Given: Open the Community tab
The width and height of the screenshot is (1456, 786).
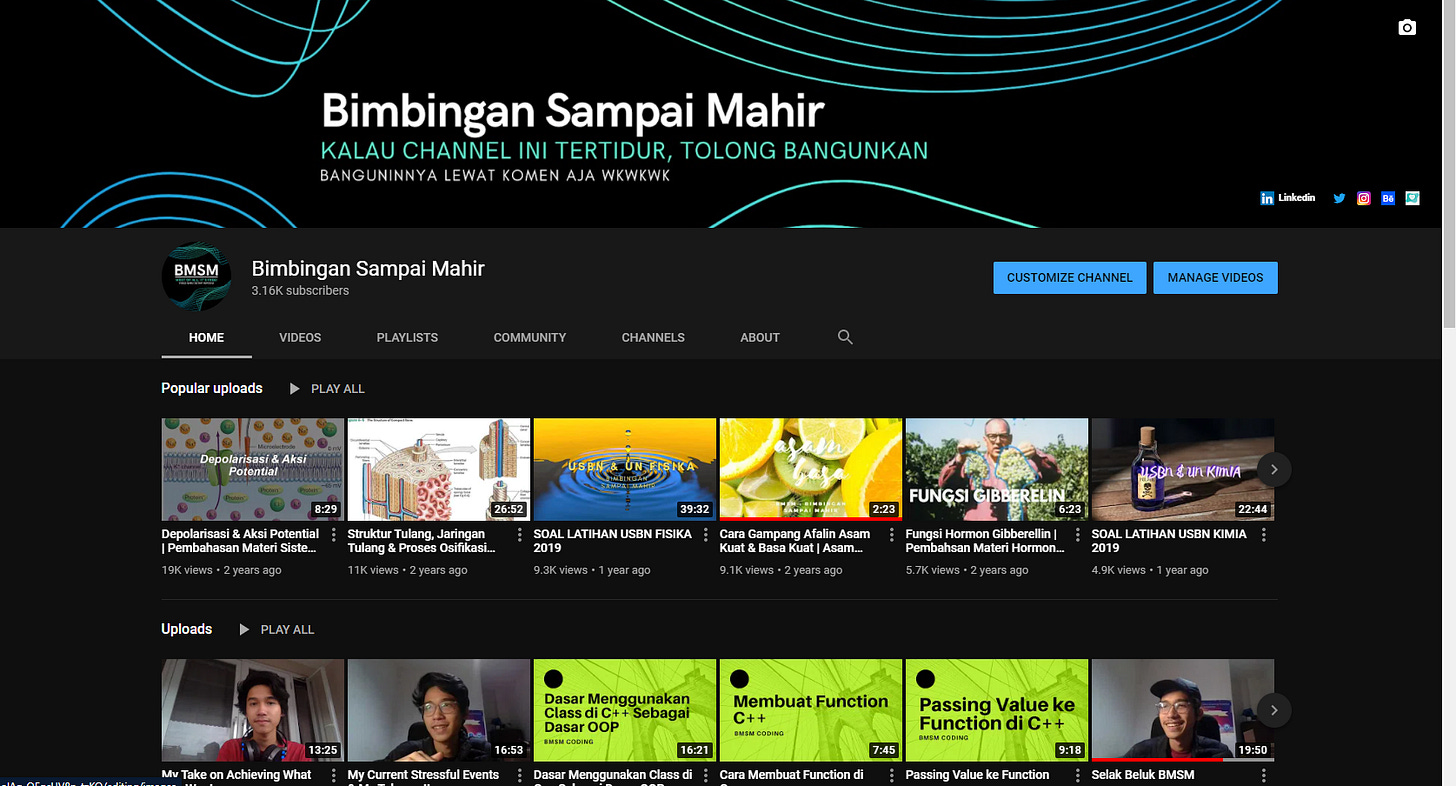Looking at the screenshot, I should [530, 337].
